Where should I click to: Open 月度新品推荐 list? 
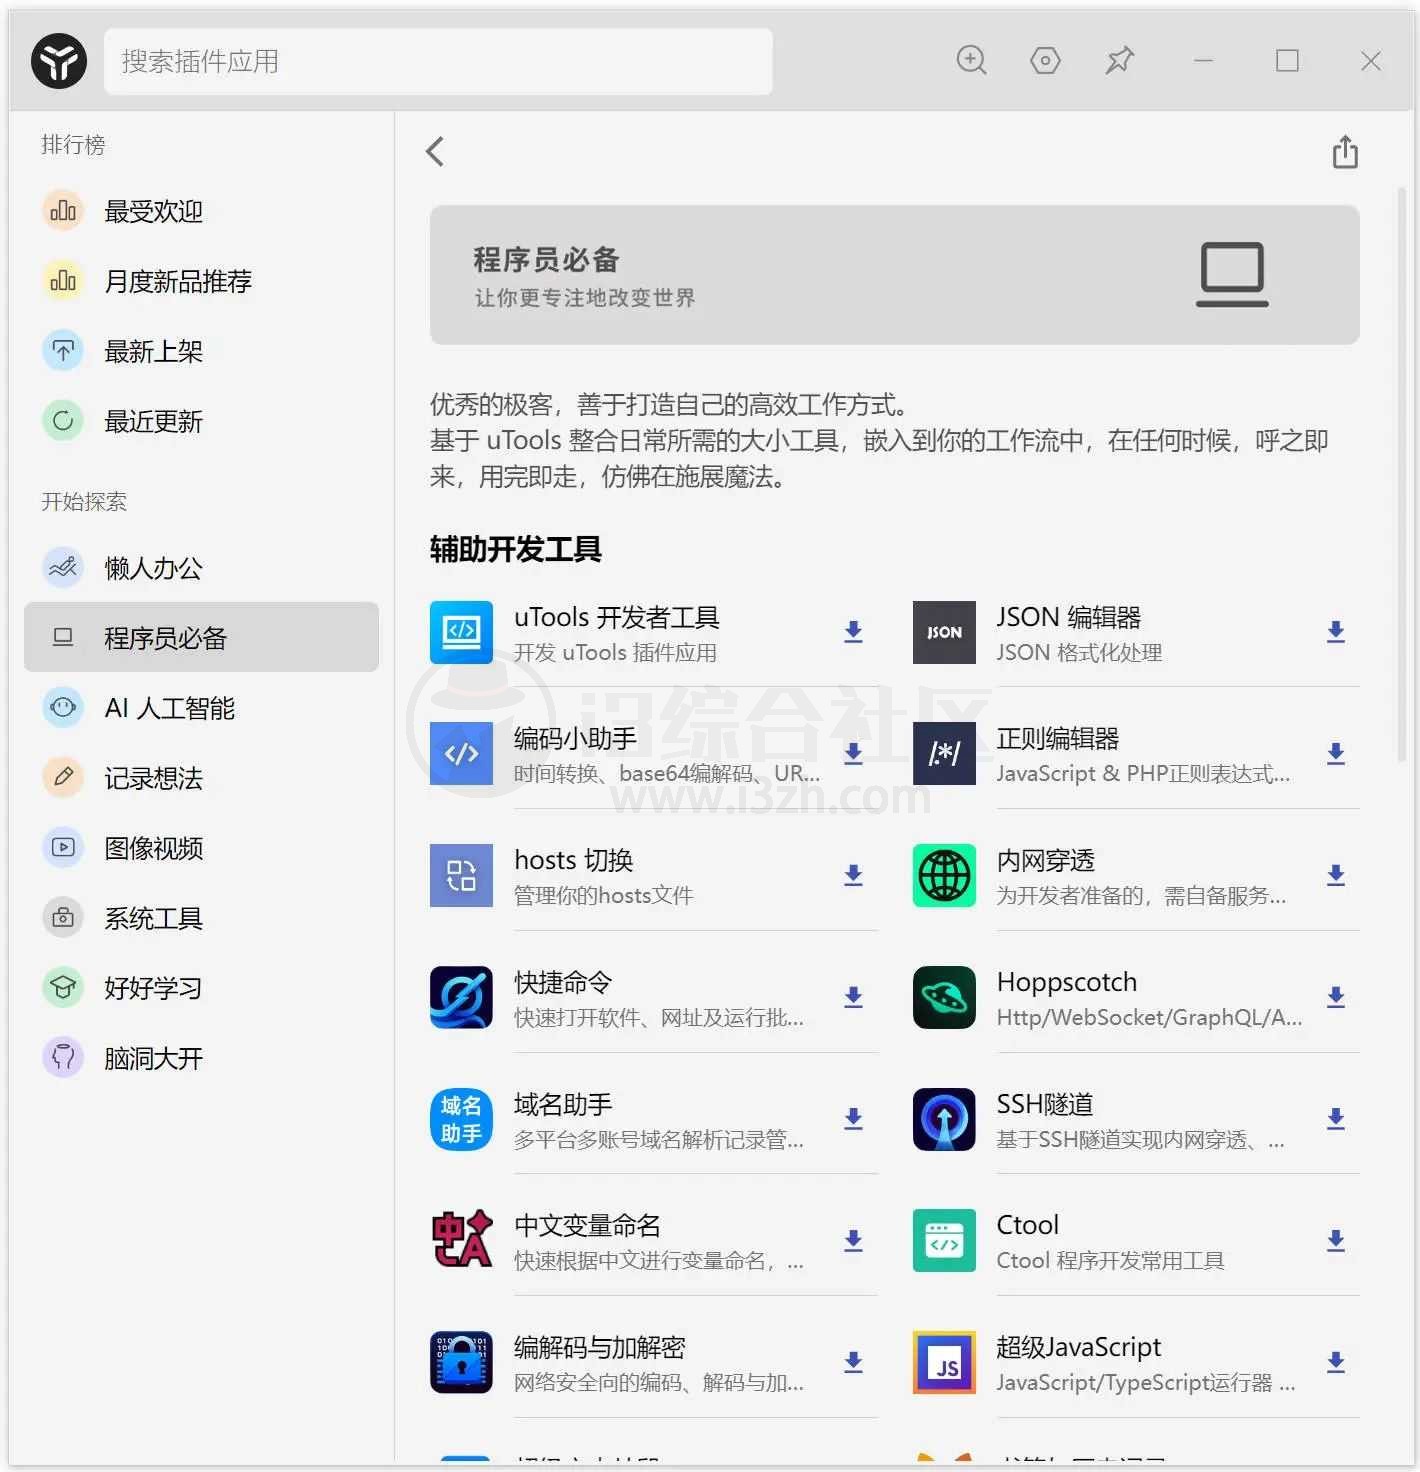pyautogui.click(x=201, y=281)
